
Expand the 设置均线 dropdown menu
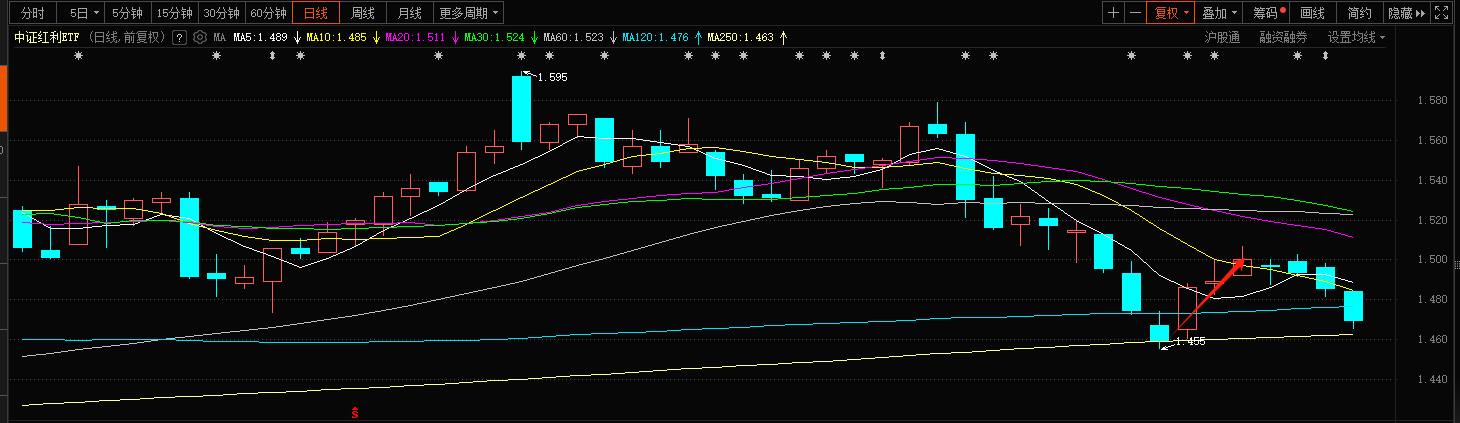point(1357,38)
